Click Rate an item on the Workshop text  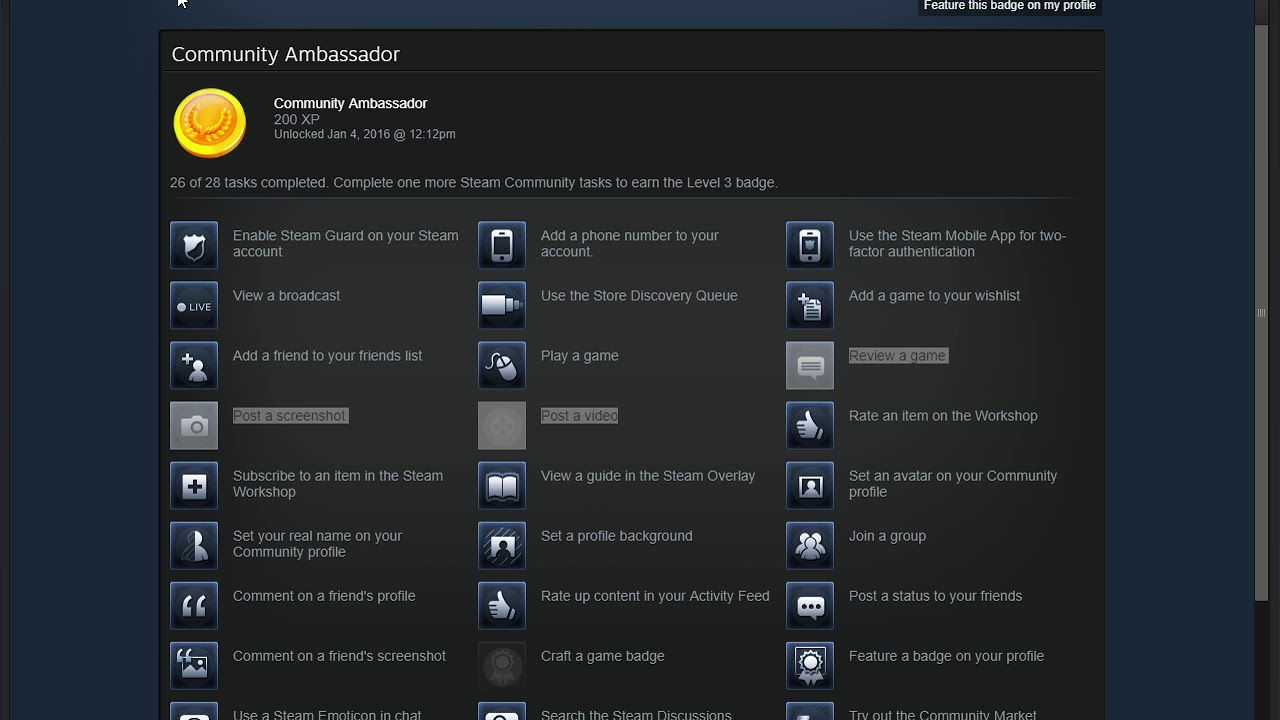click(x=943, y=416)
